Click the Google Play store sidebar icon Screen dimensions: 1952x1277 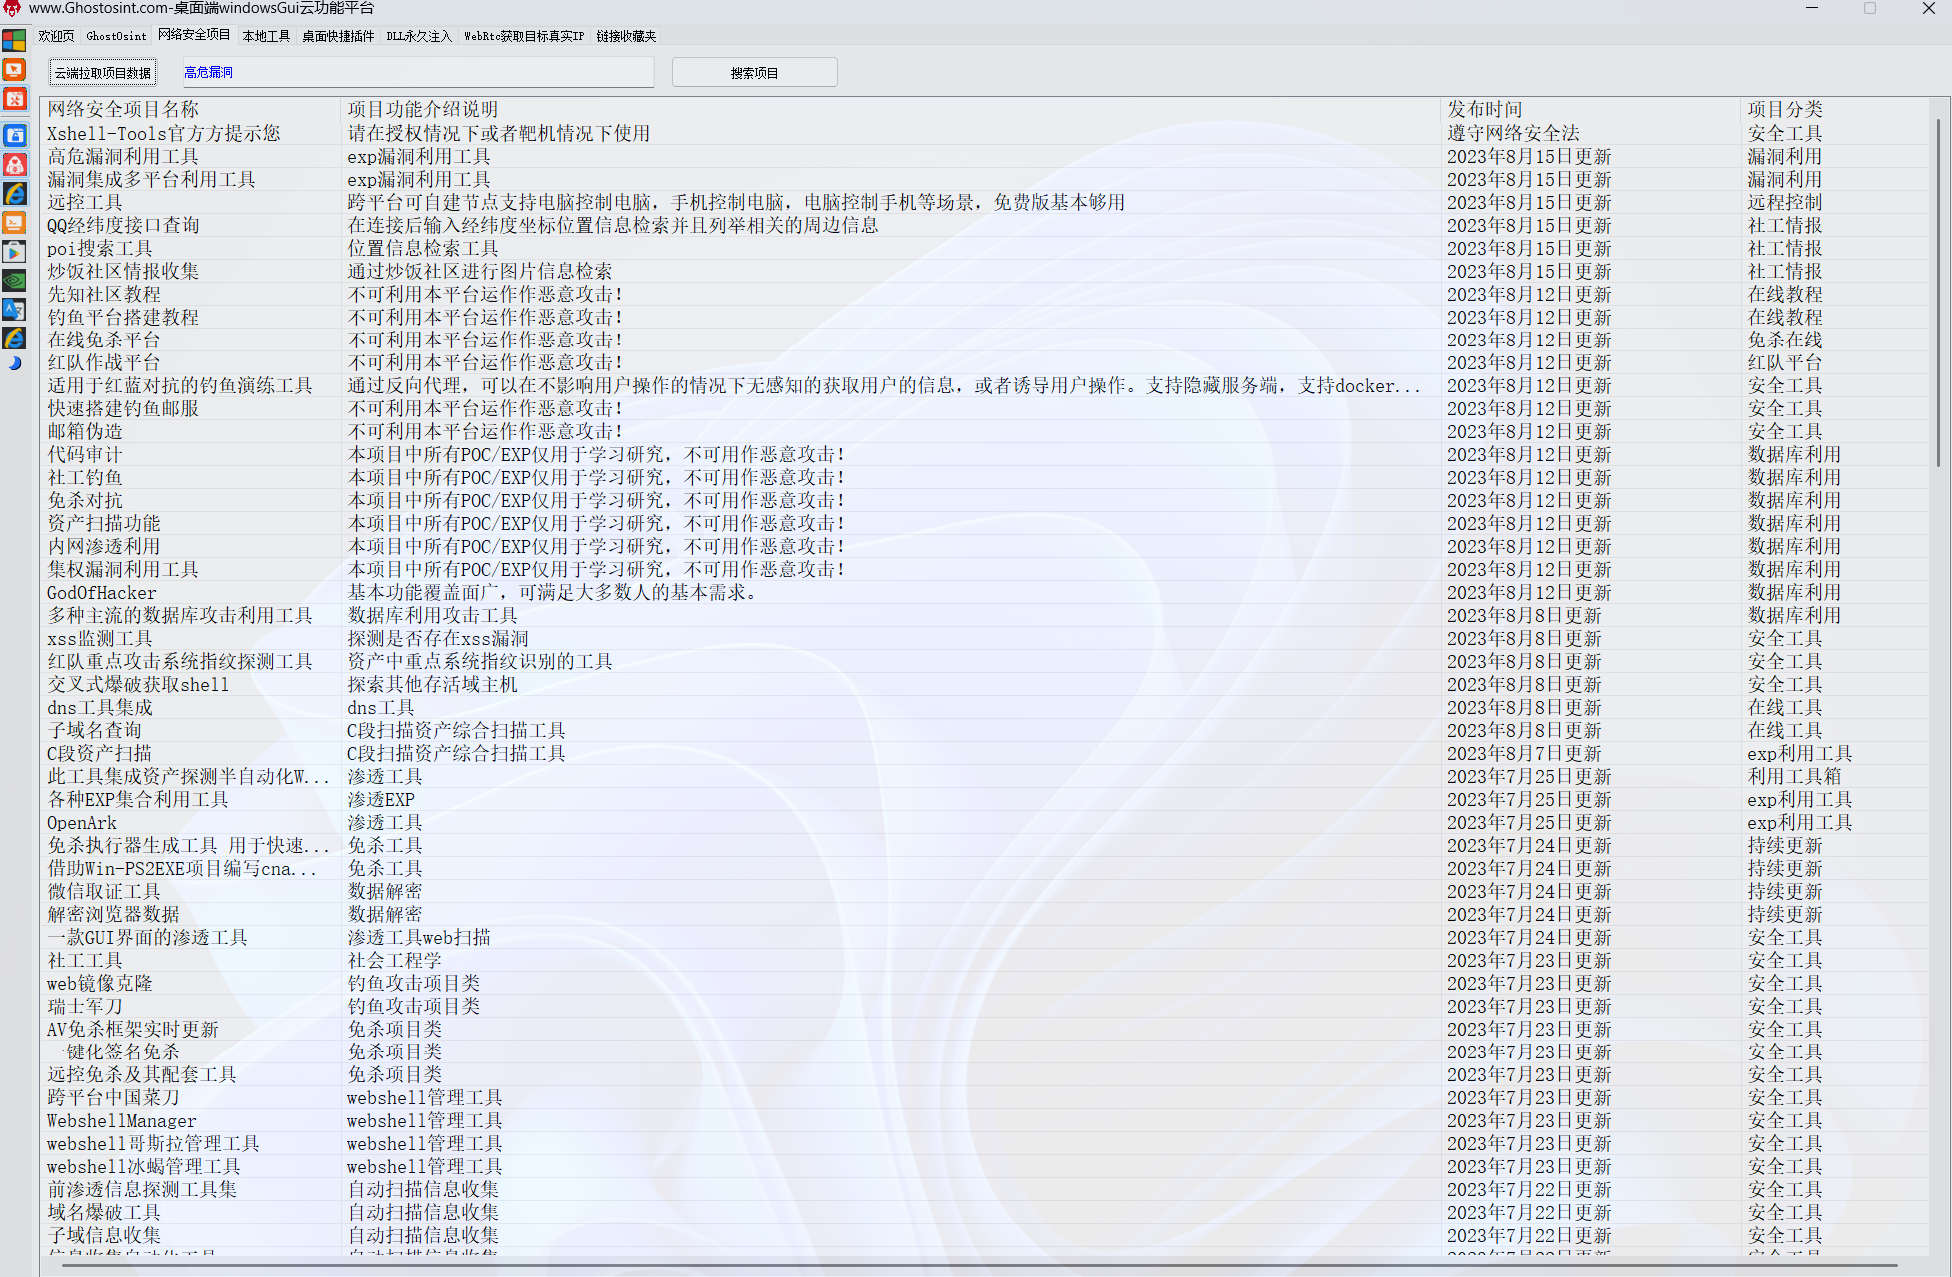tap(14, 252)
